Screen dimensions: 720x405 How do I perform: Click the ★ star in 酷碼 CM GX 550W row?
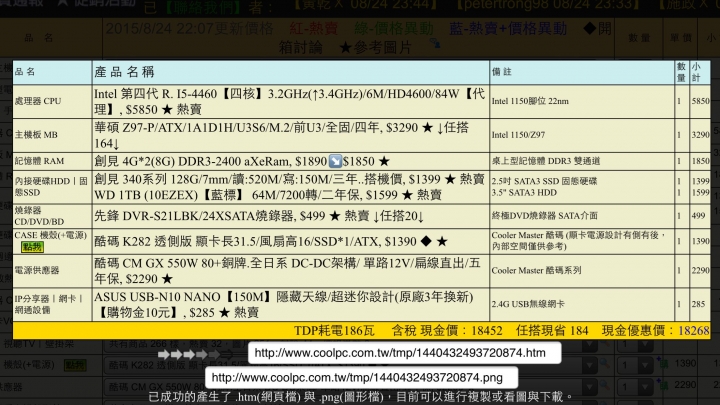[x=167, y=279]
